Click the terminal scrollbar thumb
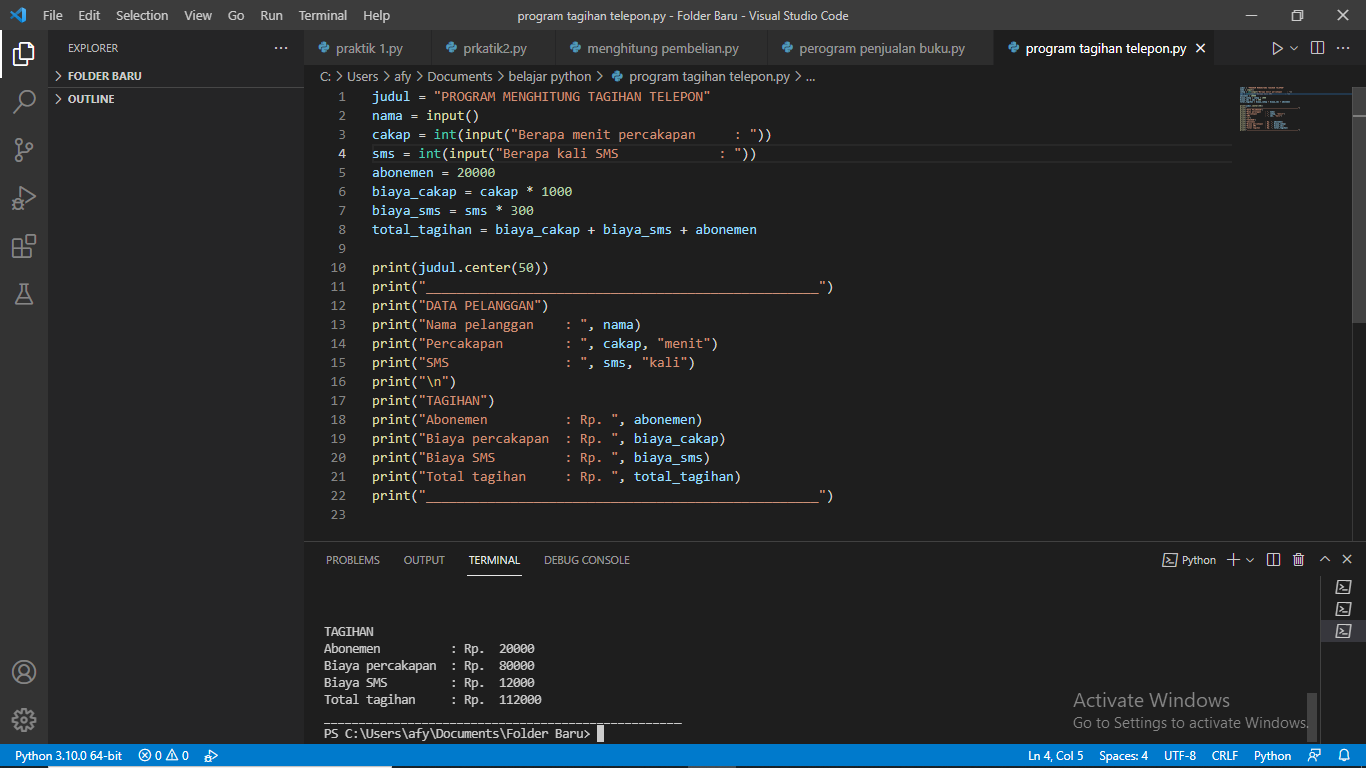This screenshot has width=1366, height=768. pyautogui.click(x=1312, y=717)
